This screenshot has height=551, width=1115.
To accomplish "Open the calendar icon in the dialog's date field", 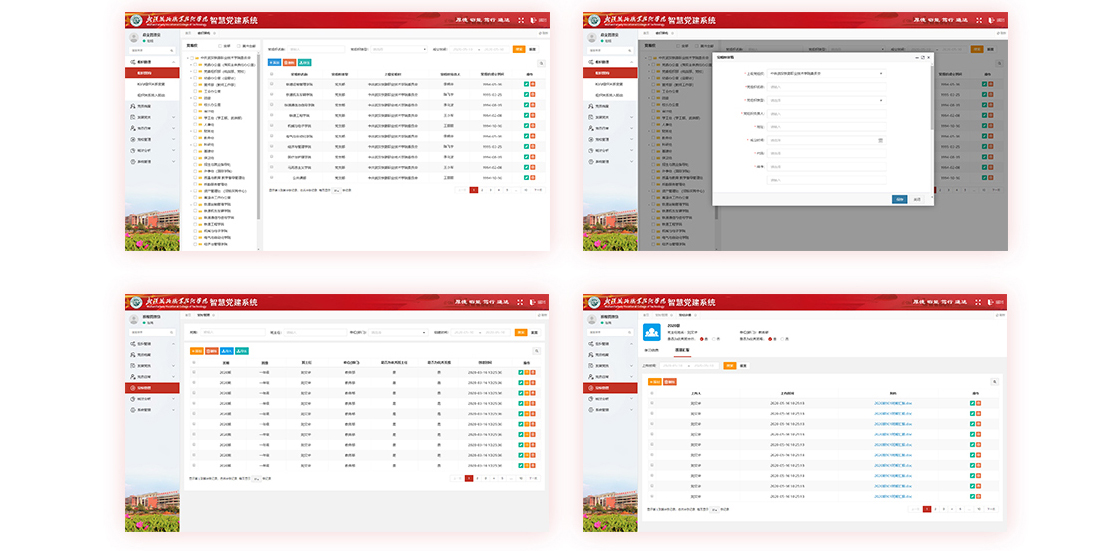I will (x=881, y=140).
